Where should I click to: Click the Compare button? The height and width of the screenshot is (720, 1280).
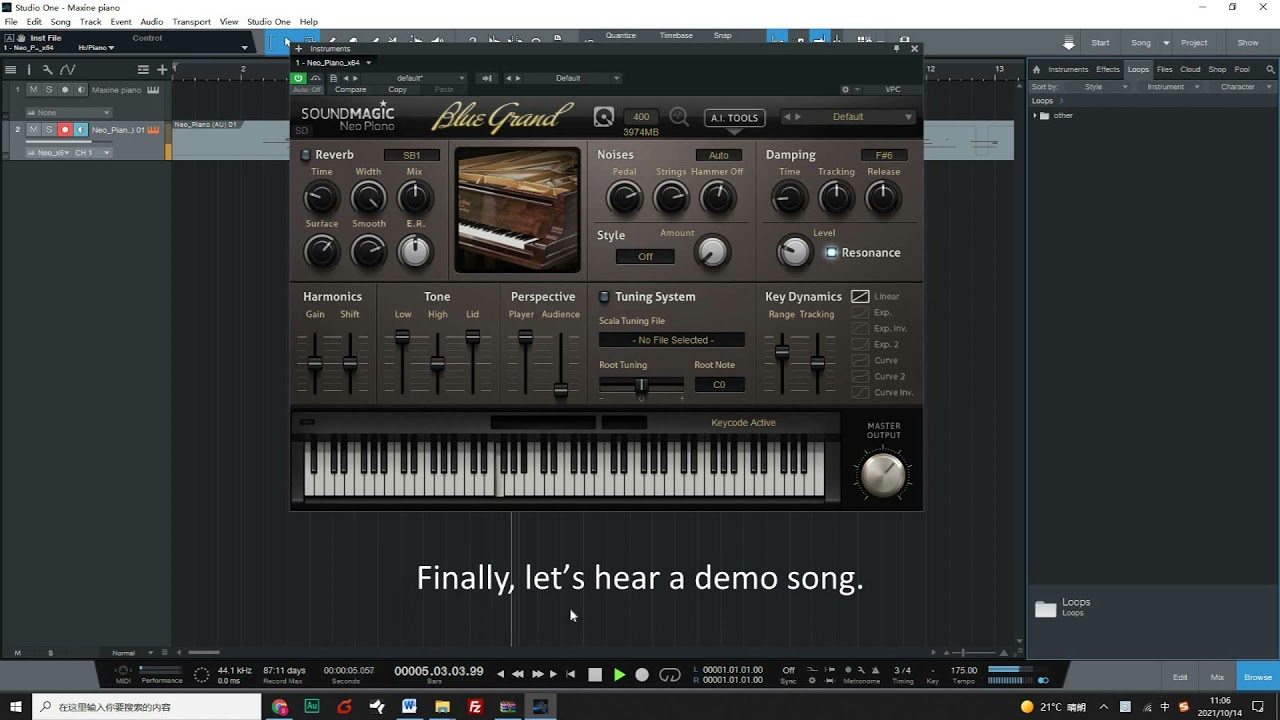350,90
